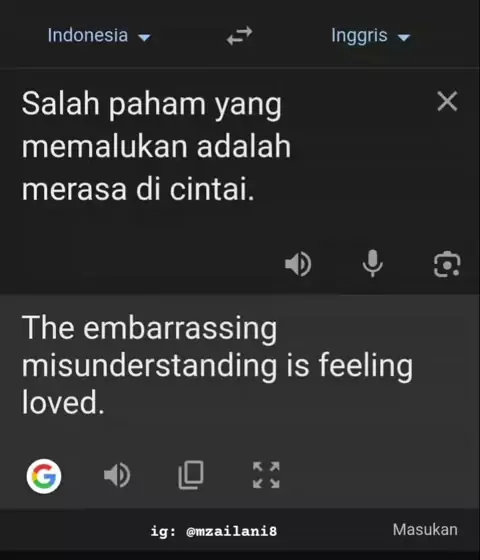Tap the word "loved." in the result
The image size is (480, 560).
[63, 402]
